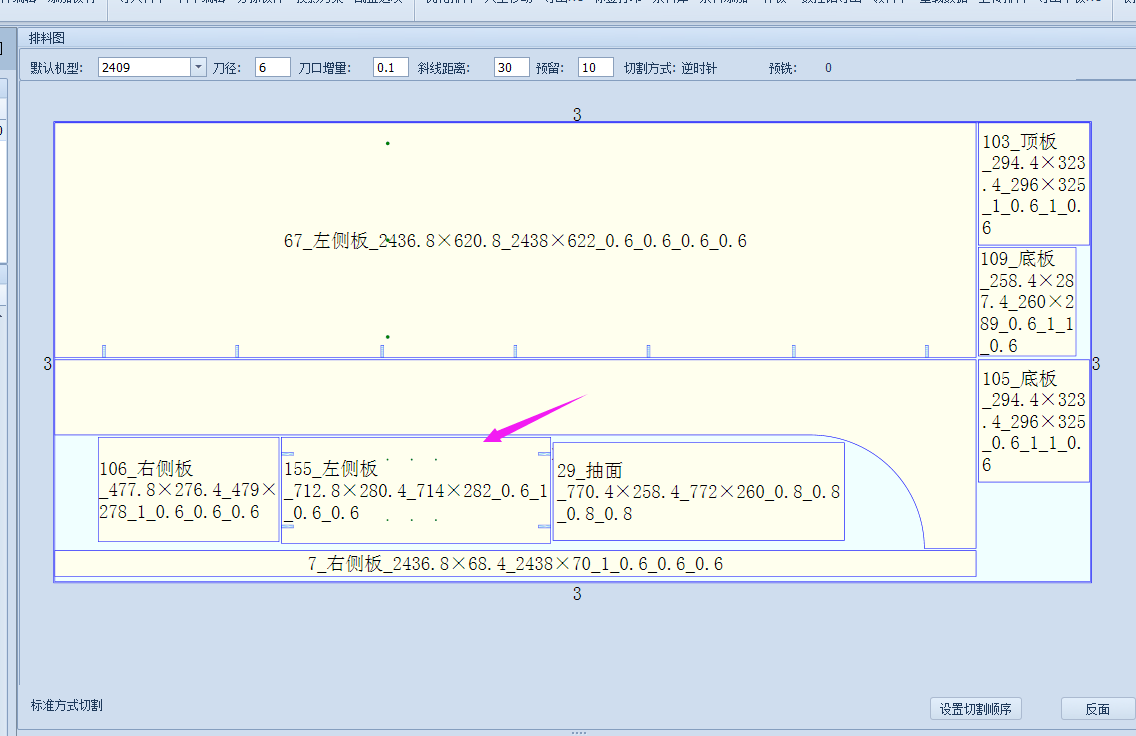
Task: Select the 155_左侧板 part
Action: [416, 490]
